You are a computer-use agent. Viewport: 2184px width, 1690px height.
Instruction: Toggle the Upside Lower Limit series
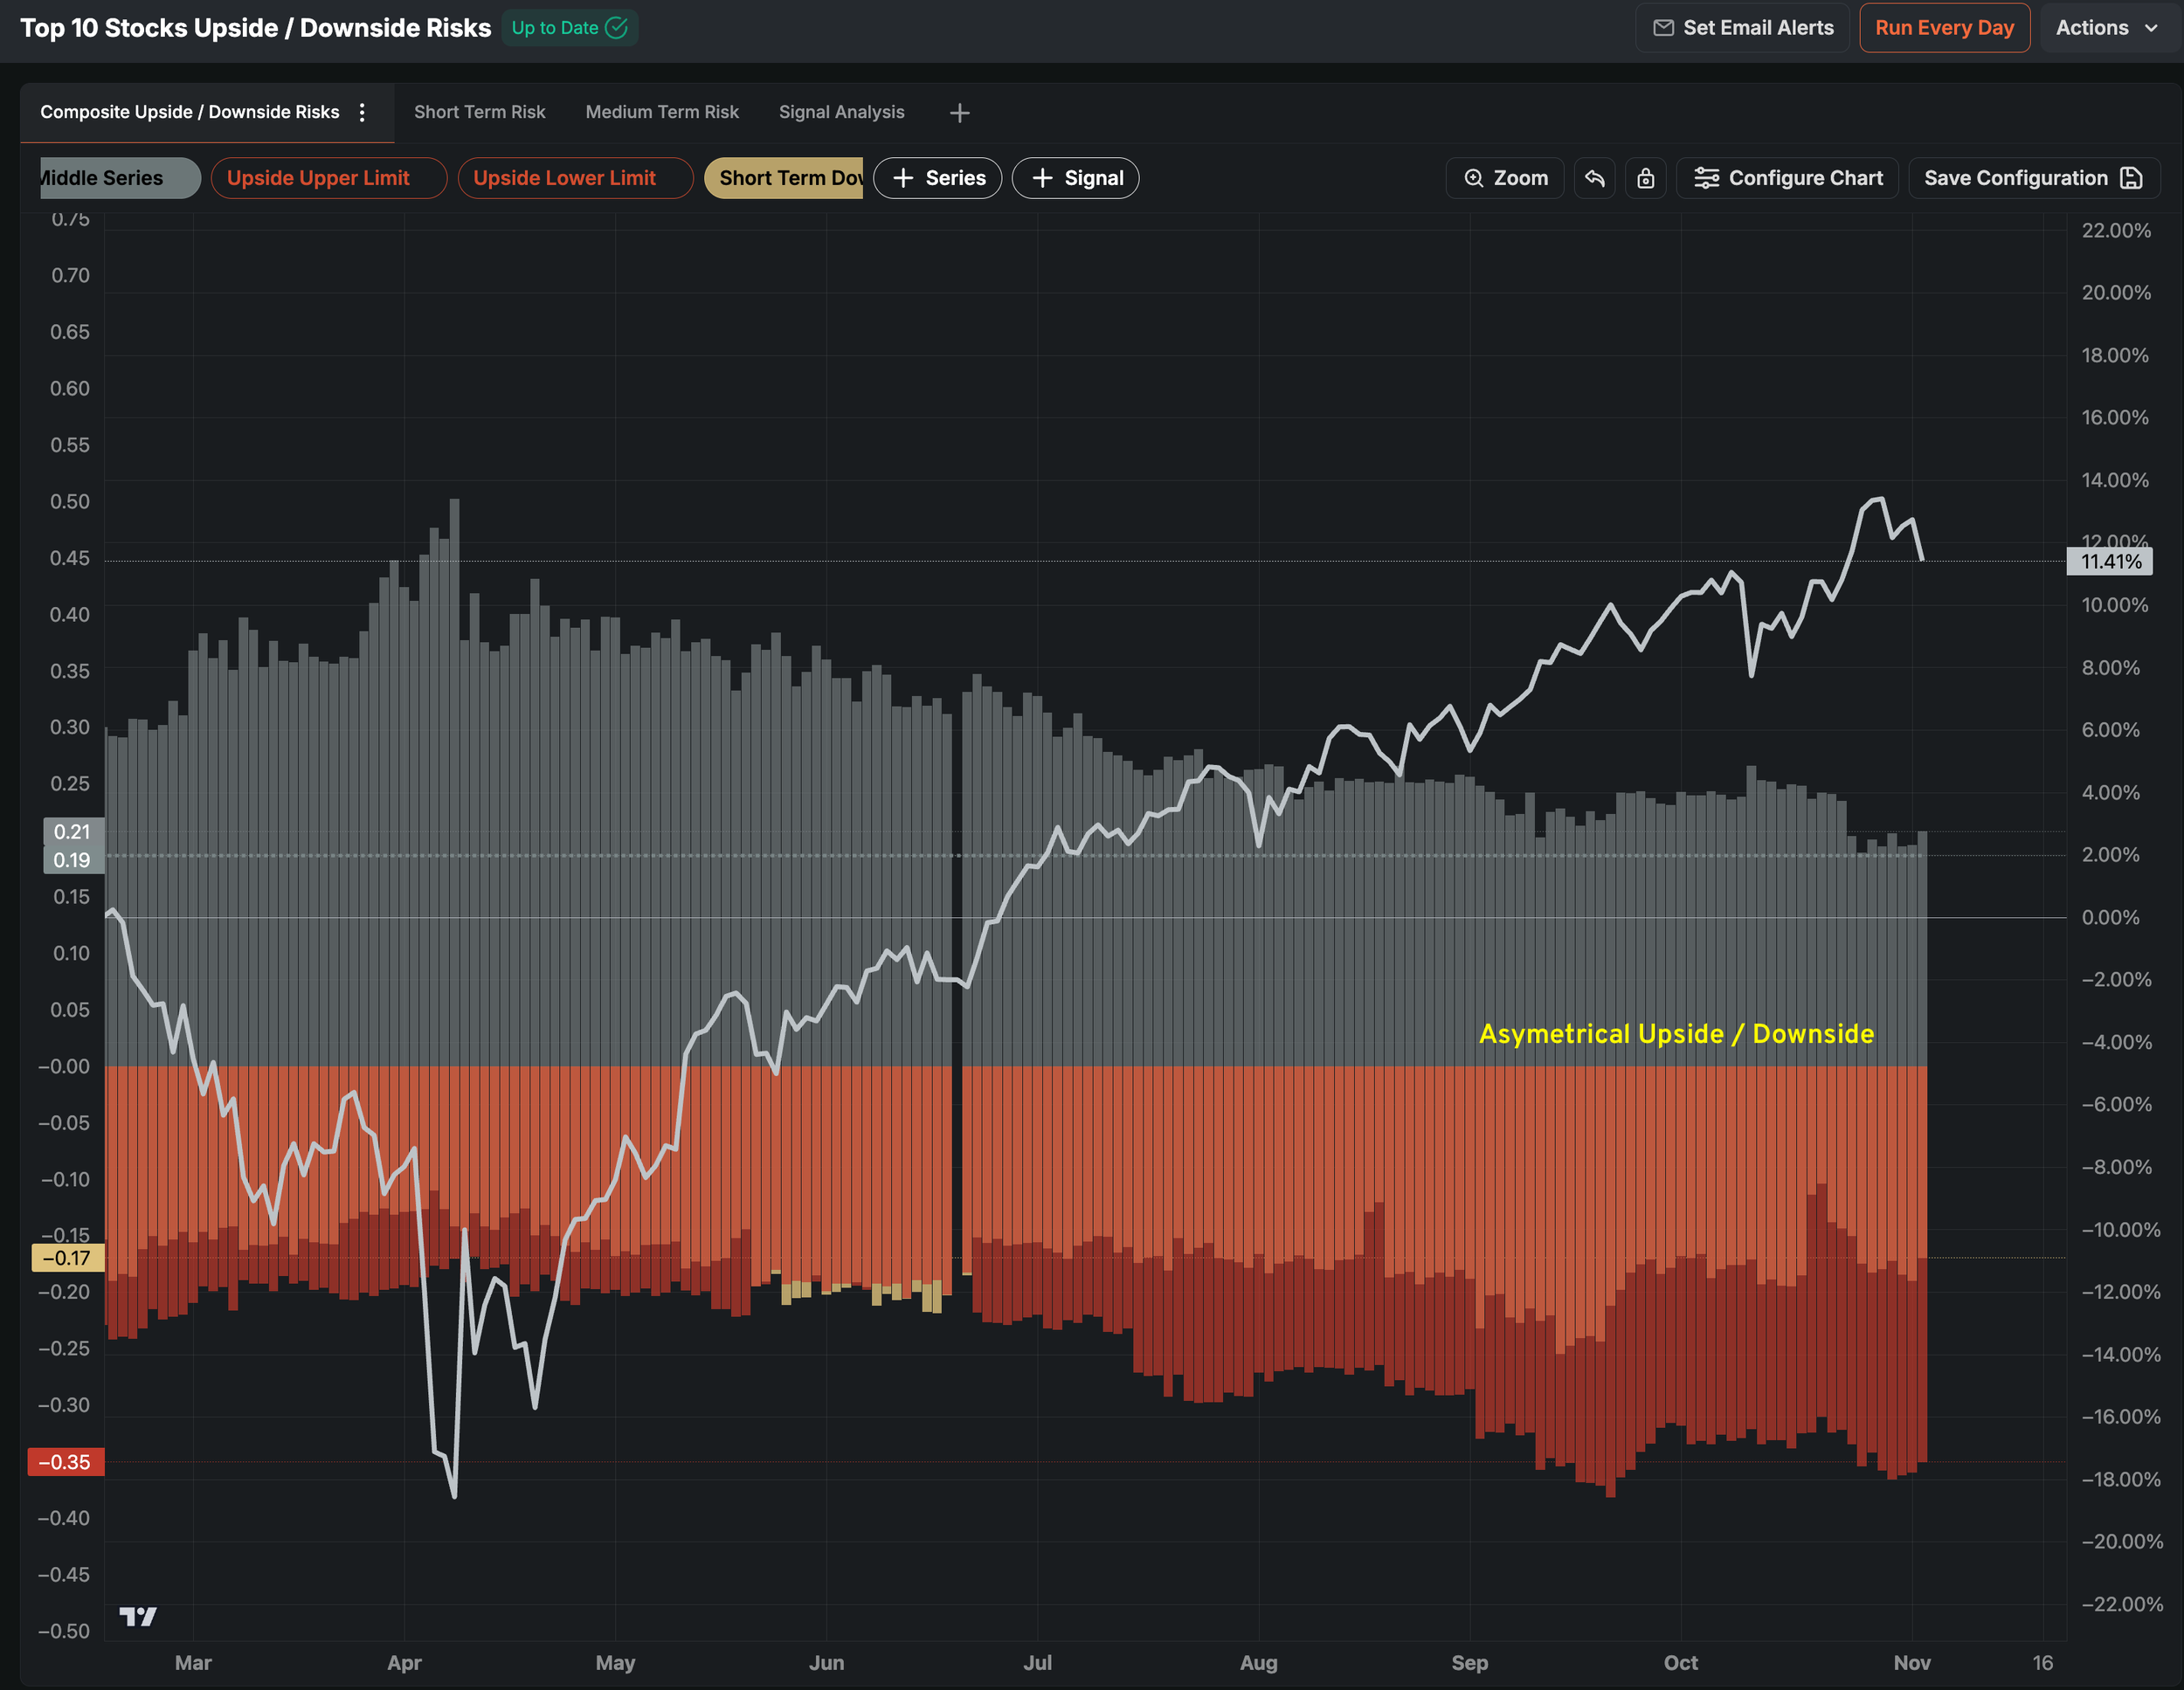tap(574, 178)
